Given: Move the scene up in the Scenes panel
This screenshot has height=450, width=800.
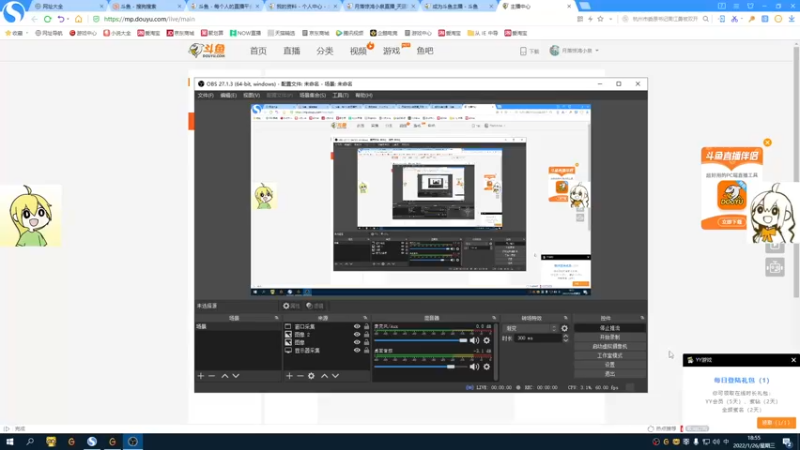Looking at the screenshot, I should coord(224,376).
